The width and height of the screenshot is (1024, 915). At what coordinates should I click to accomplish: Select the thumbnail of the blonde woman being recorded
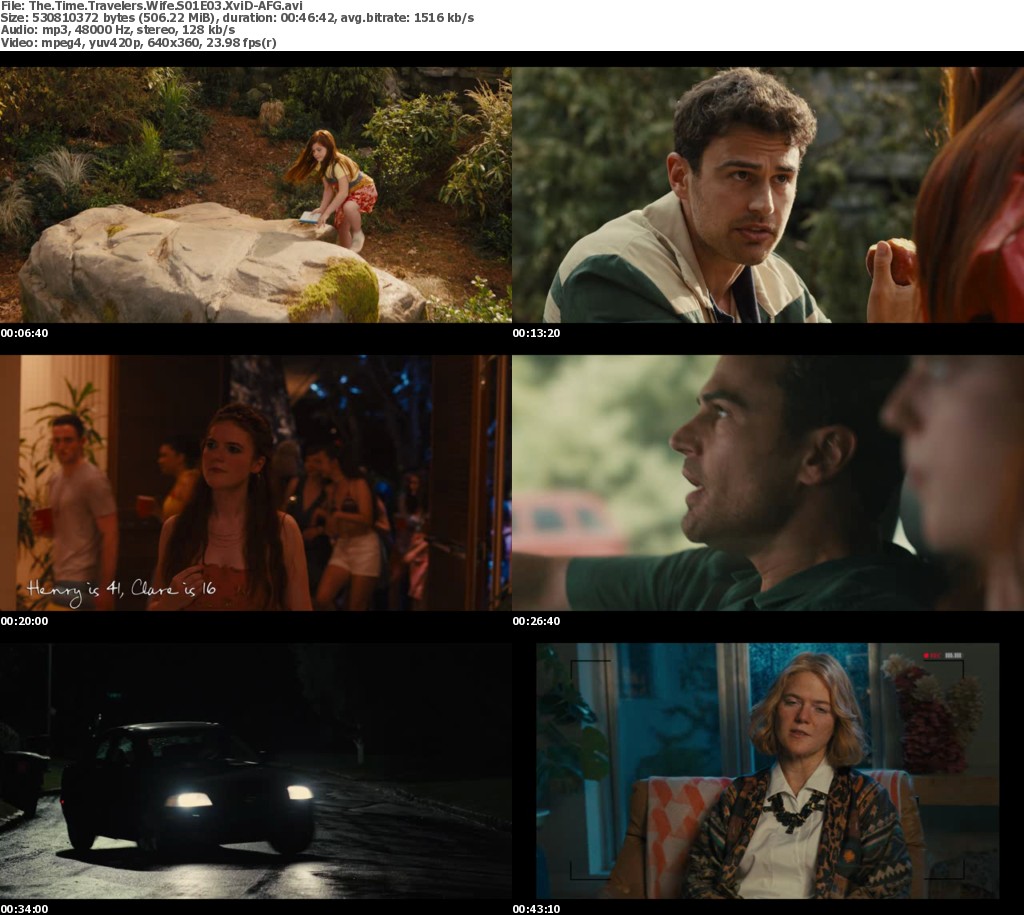coord(768,771)
